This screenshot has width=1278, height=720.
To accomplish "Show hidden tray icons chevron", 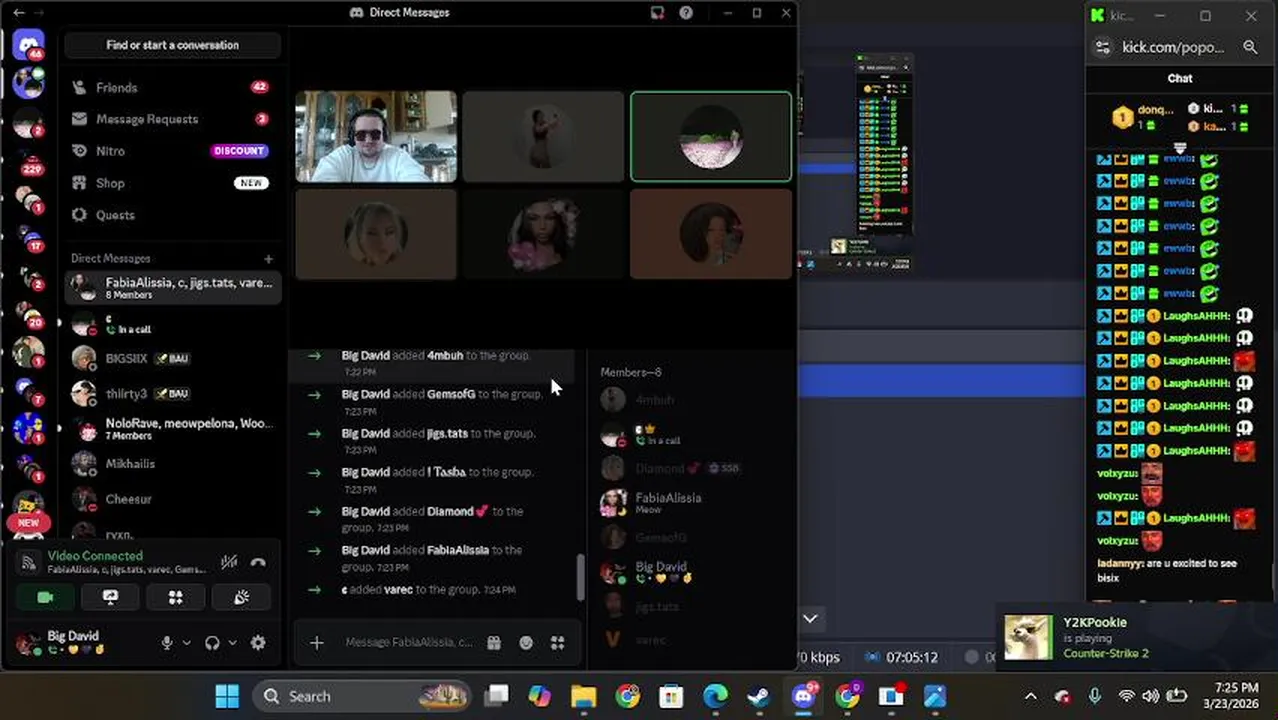I will [1030, 696].
